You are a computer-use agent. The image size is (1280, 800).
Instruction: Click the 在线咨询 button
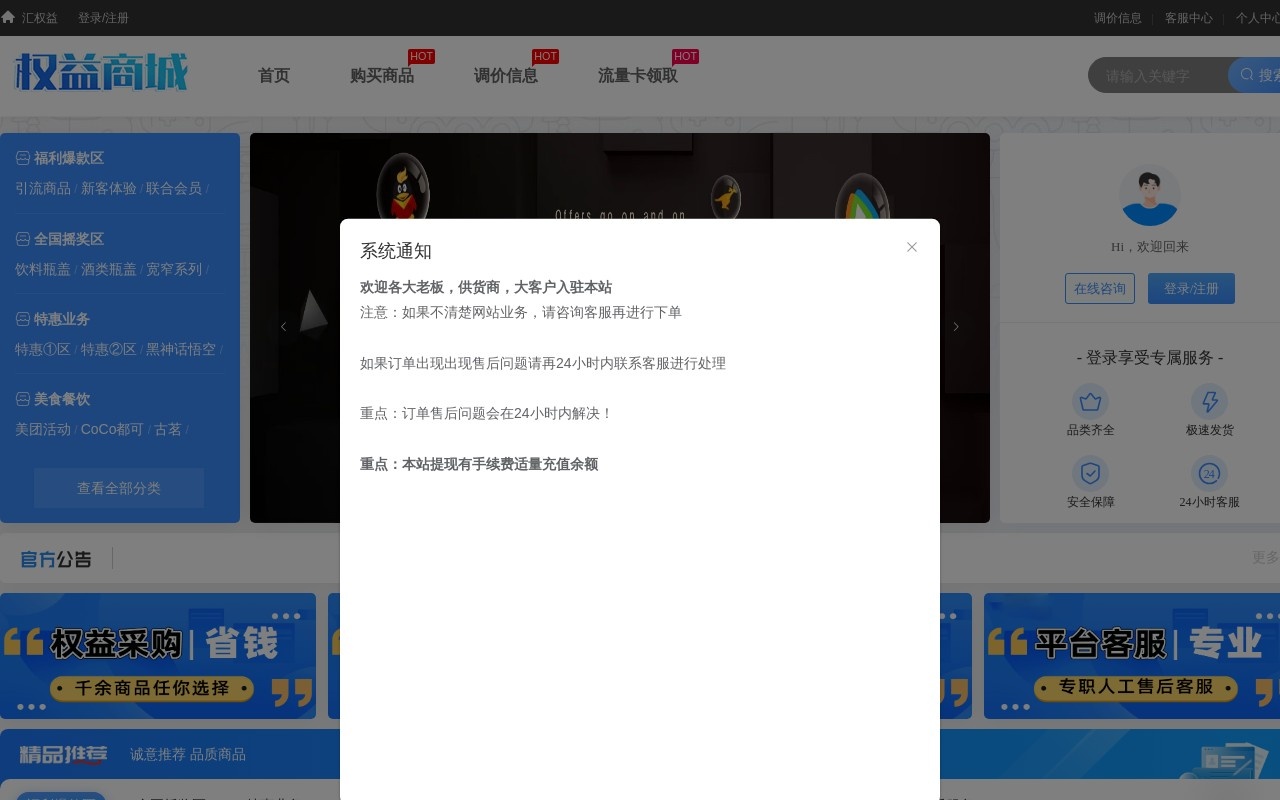pyautogui.click(x=1099, y=288)
